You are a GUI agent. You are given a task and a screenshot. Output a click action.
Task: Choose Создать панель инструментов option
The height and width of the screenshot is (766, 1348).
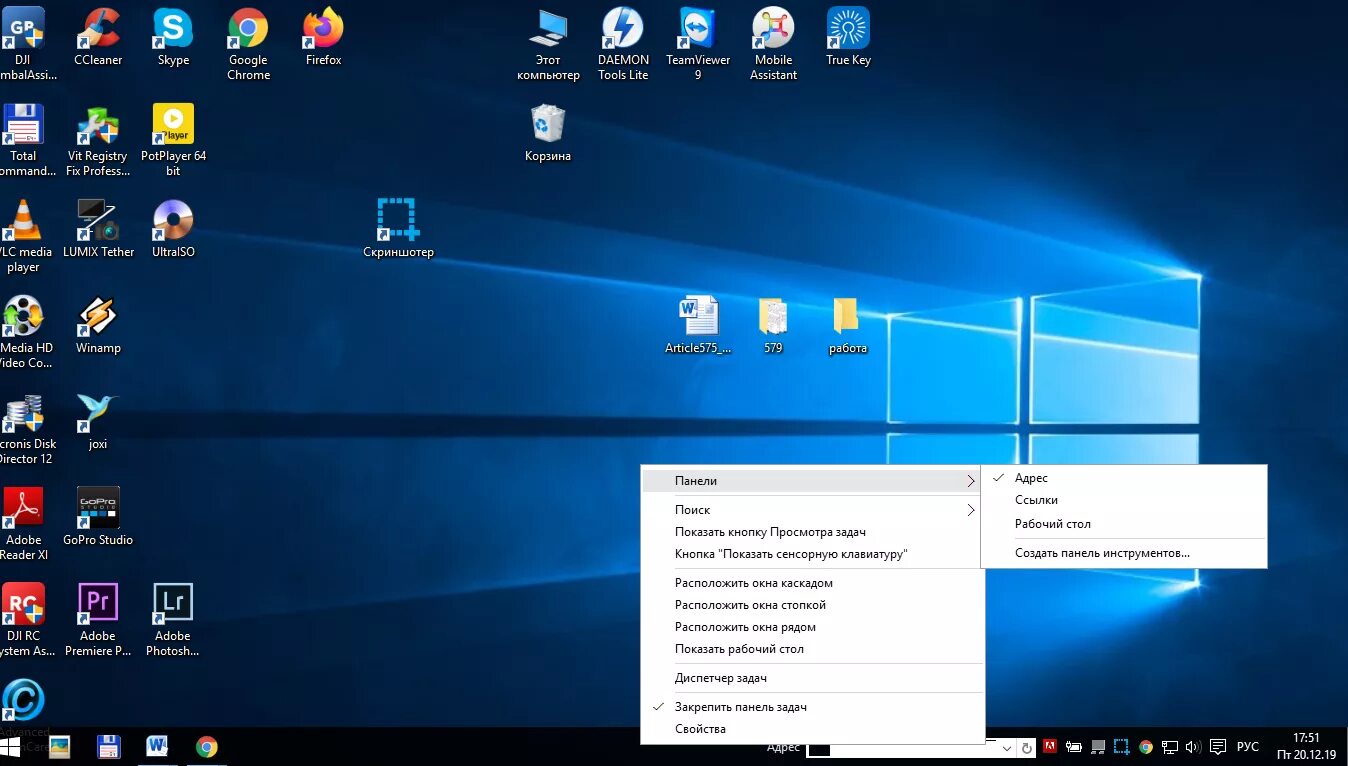(1124, 553)
